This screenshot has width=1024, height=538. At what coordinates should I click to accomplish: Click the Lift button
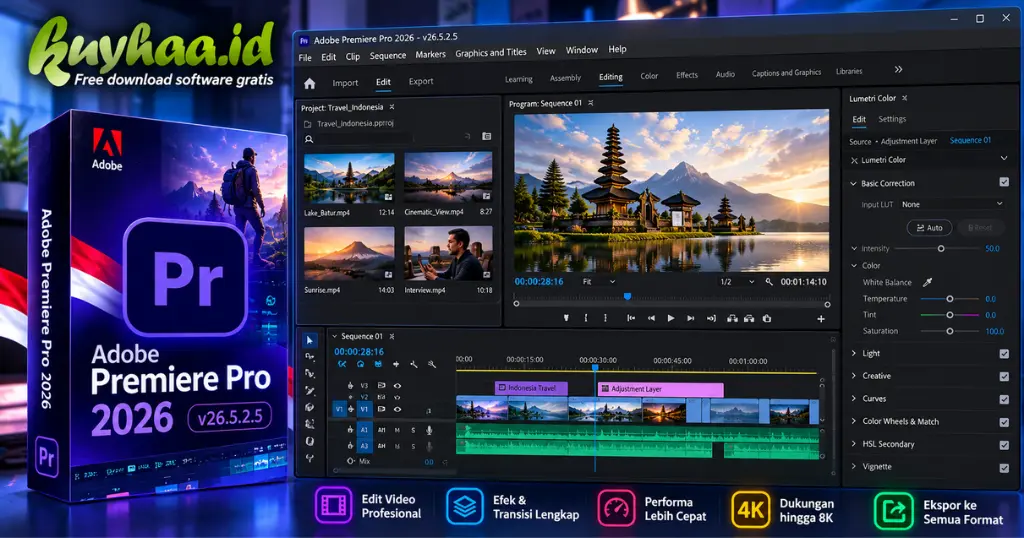click(x=732, y=318)
